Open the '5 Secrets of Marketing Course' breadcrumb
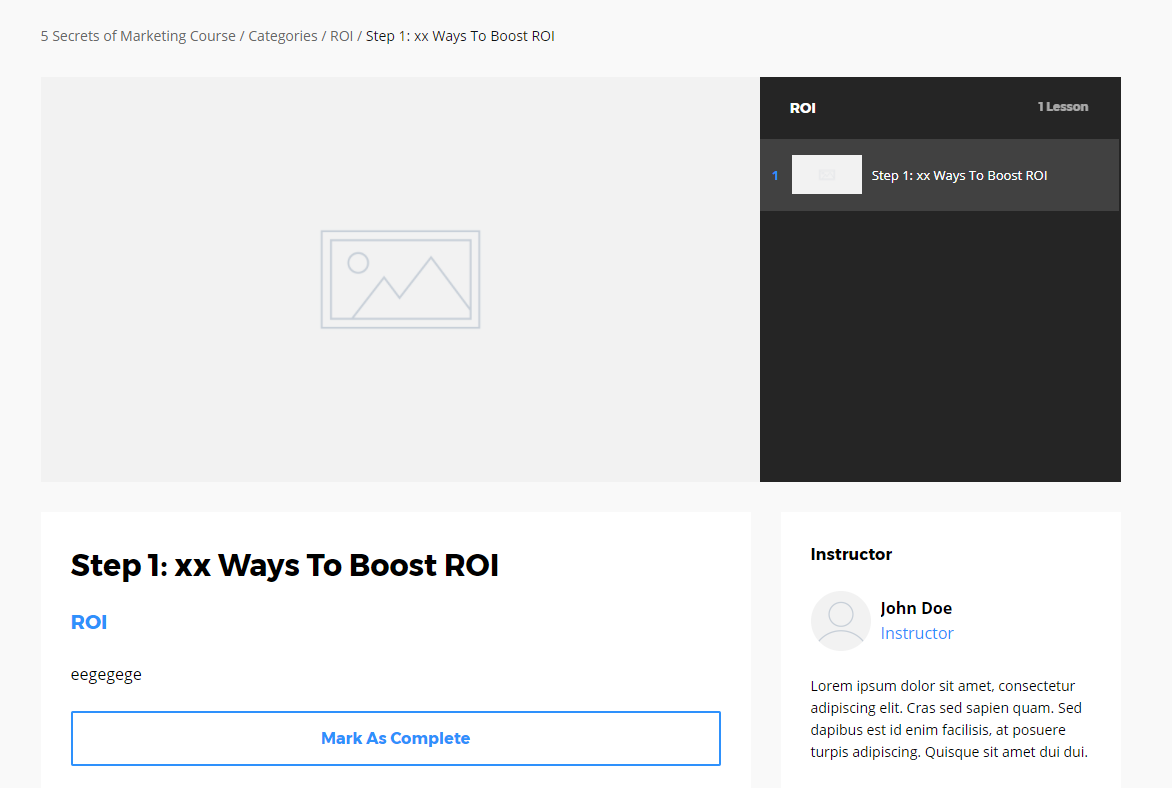 (138, 36)
